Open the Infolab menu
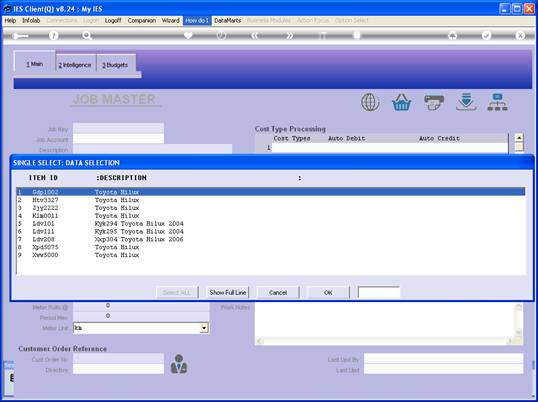This screenshot has height=402, width=538. point(31,21)
